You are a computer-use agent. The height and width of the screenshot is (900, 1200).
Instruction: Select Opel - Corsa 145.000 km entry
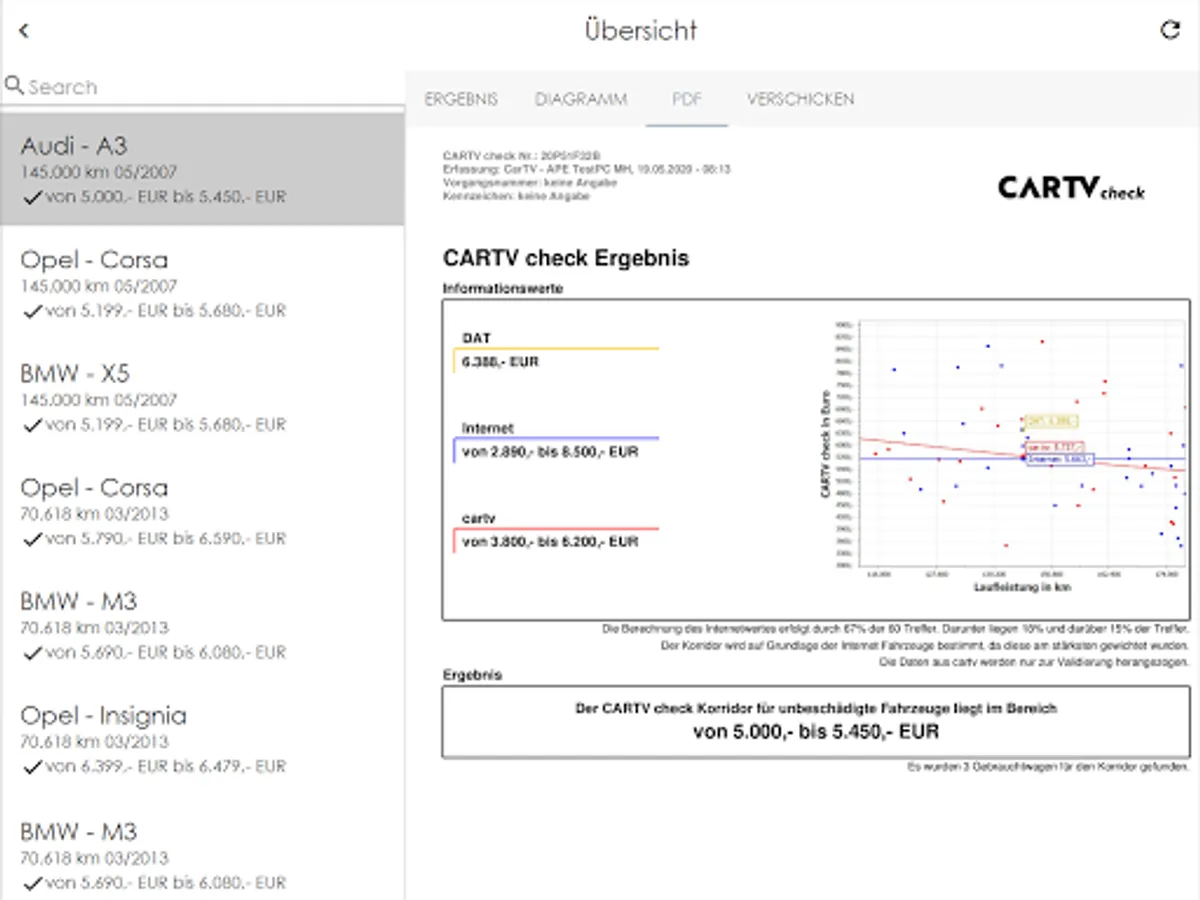point(202,283)
